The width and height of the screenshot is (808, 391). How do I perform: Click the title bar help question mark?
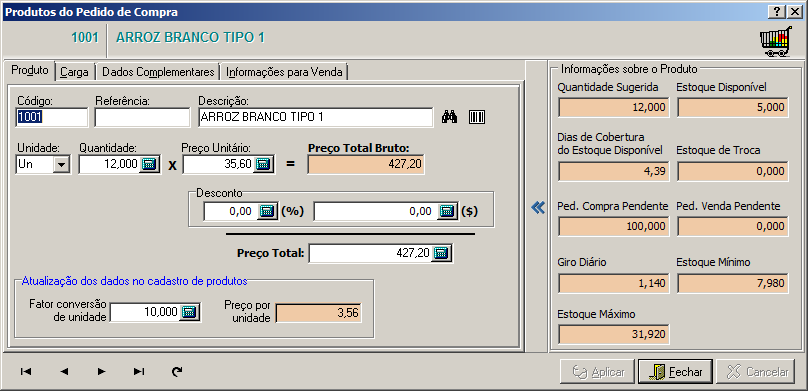click(x=776, y=12)
